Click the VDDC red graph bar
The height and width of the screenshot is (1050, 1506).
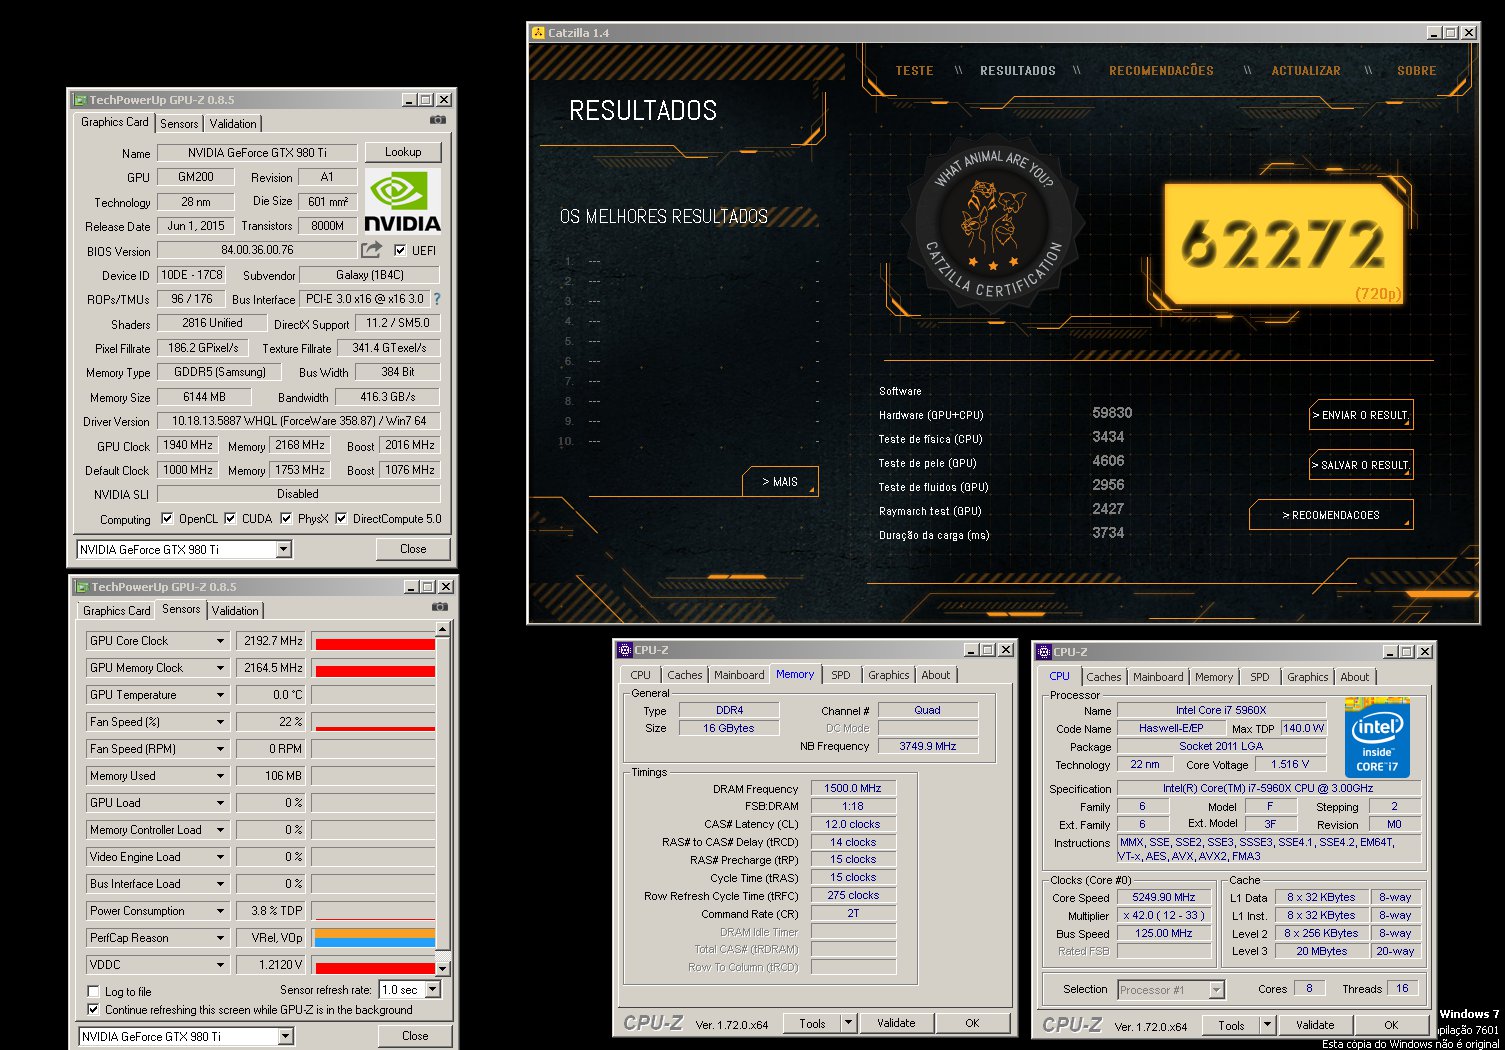(375, 968)
